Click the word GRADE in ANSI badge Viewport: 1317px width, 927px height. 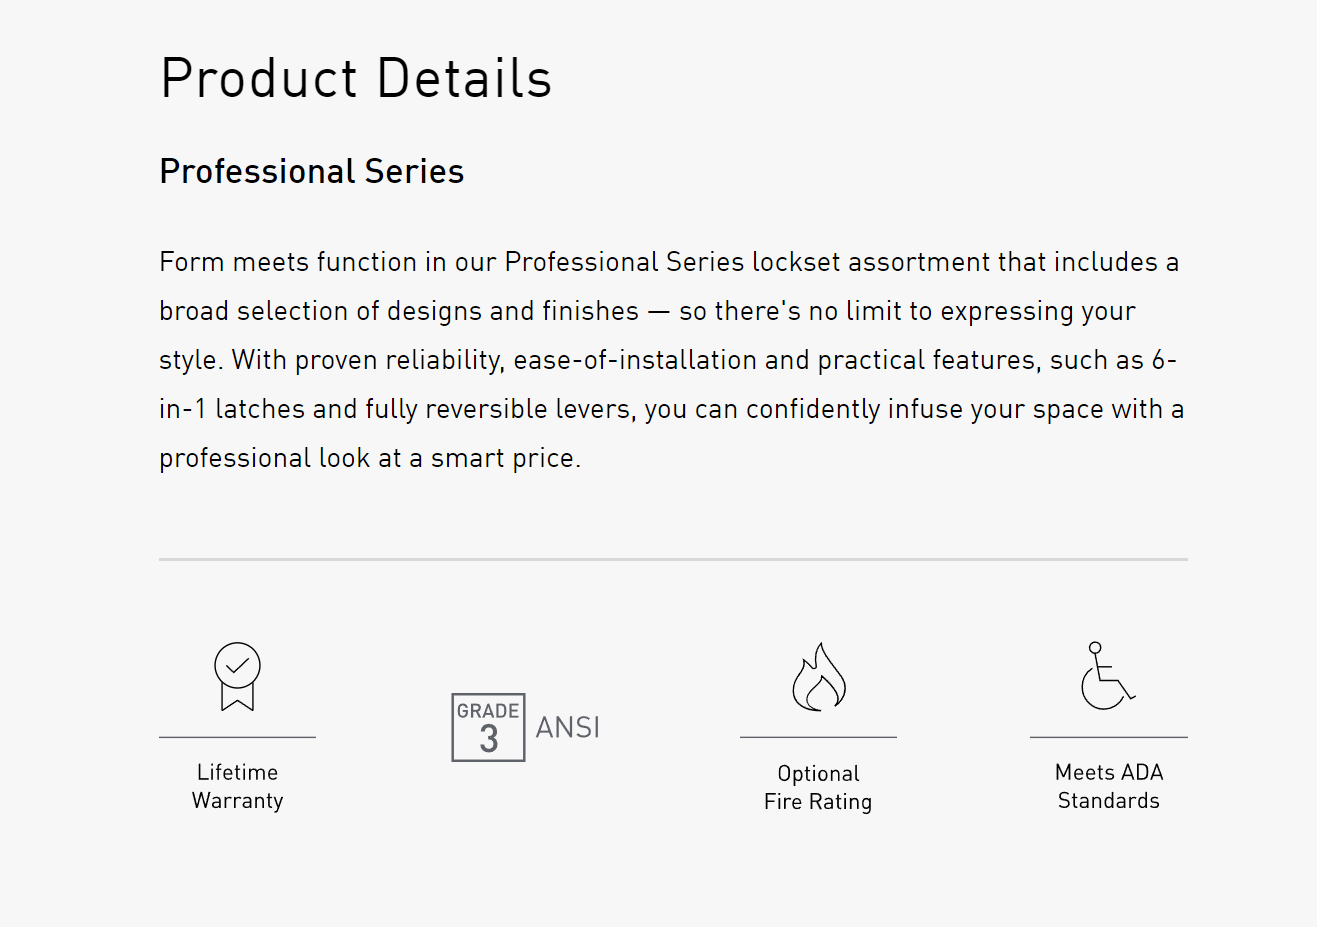488,711
